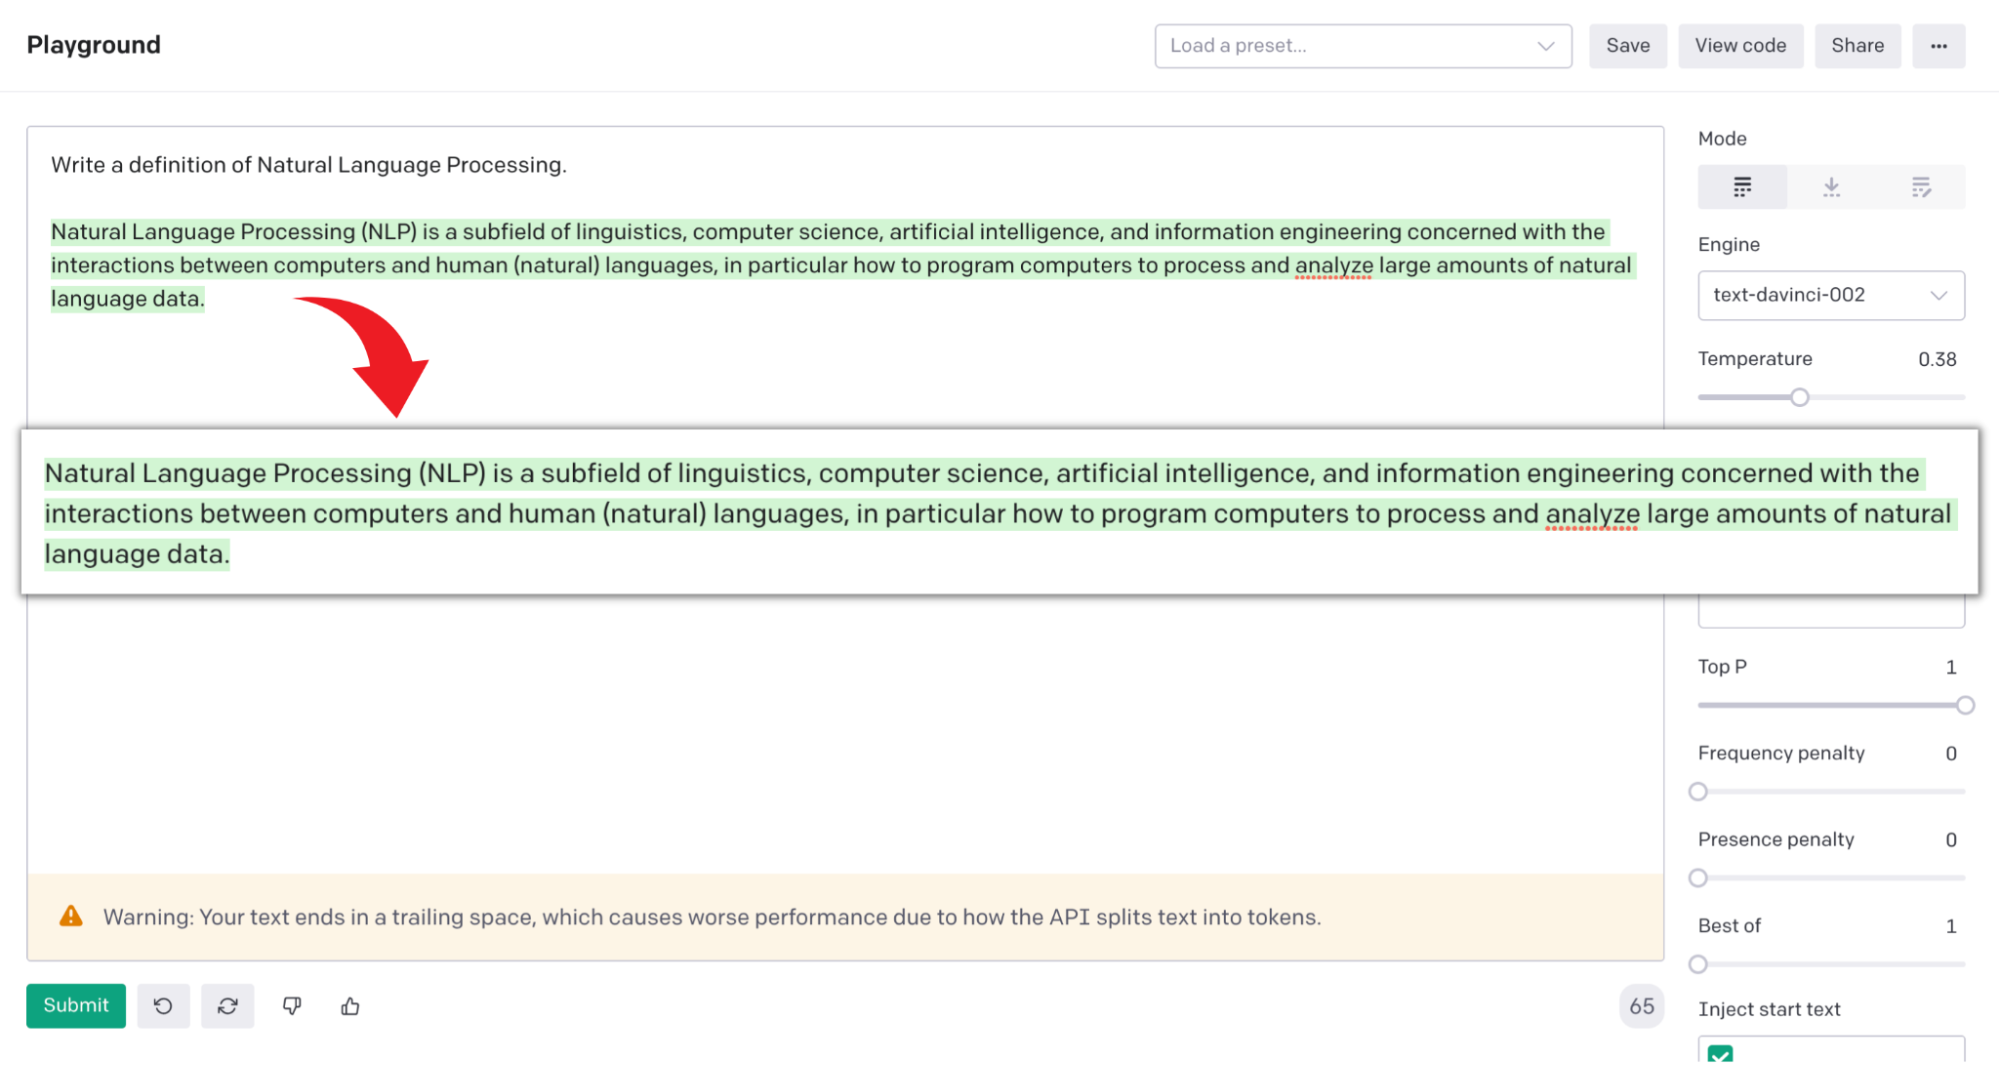This screenshot has height=1068, width=1999.
Task: Open the three-dot more options menu
Action: coord(1938,46)
